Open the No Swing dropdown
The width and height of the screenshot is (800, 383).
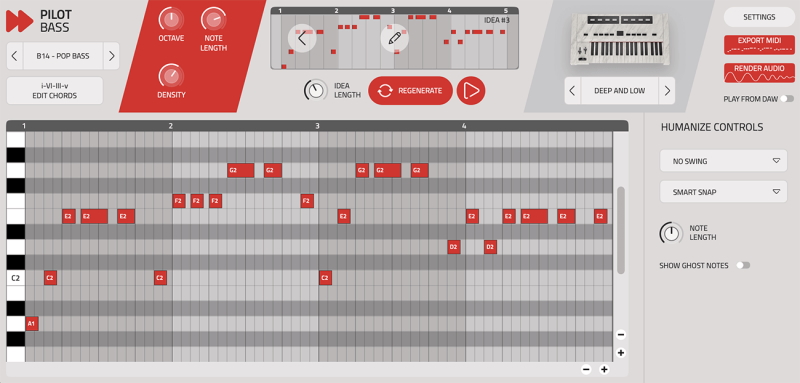(723, 161)
